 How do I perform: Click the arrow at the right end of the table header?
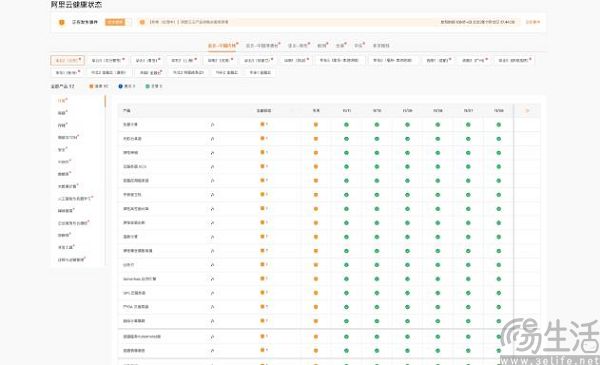527,111
